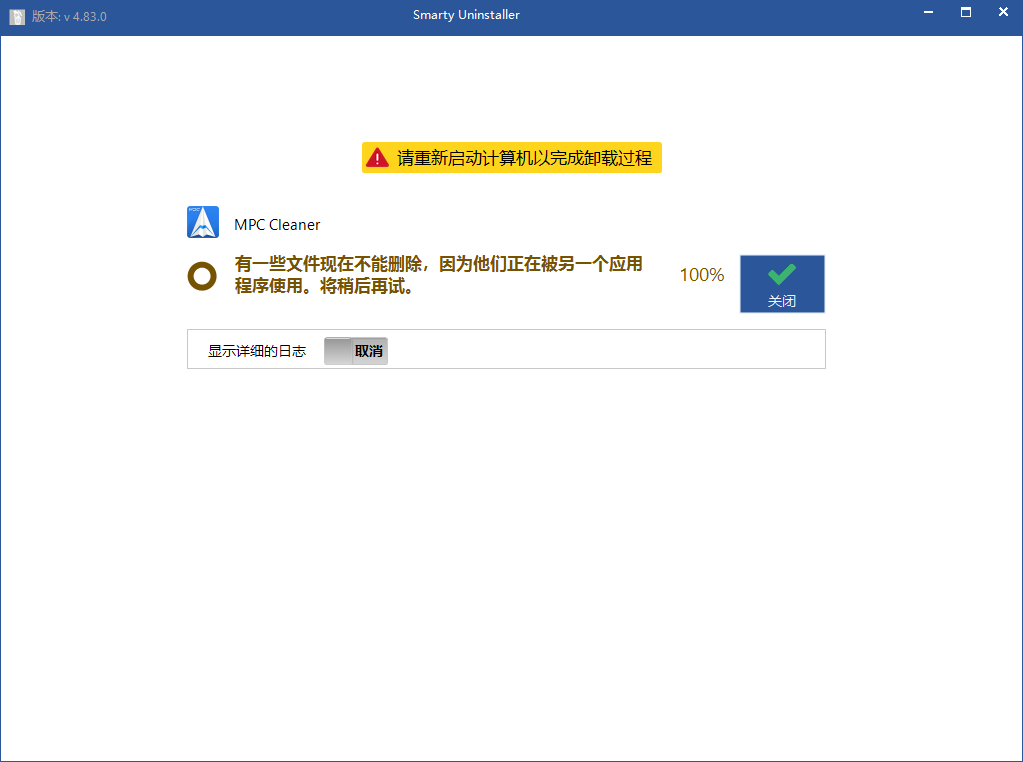1023x762 pixels.
Task: Click the red warning triangle in the yellow banner
Action: pyautogui.click(x=377, y=157)
